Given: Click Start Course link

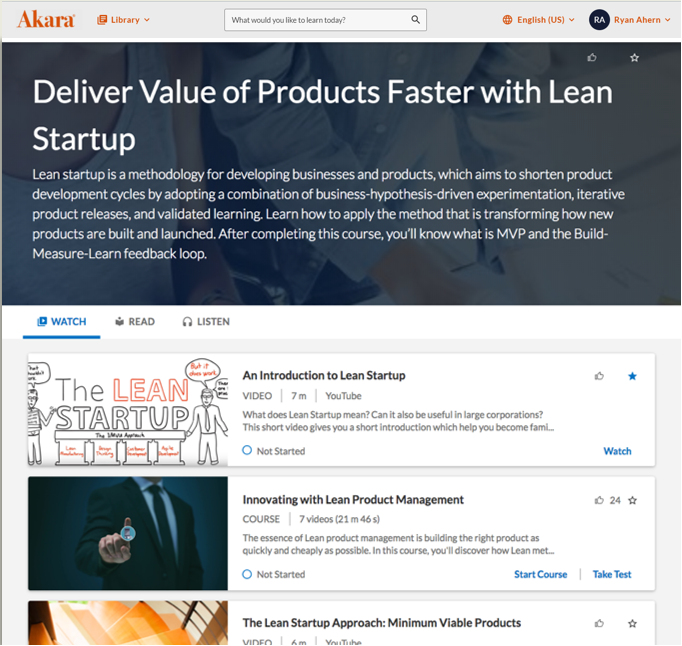Looking at the screenshot, I should coord(541,574).
